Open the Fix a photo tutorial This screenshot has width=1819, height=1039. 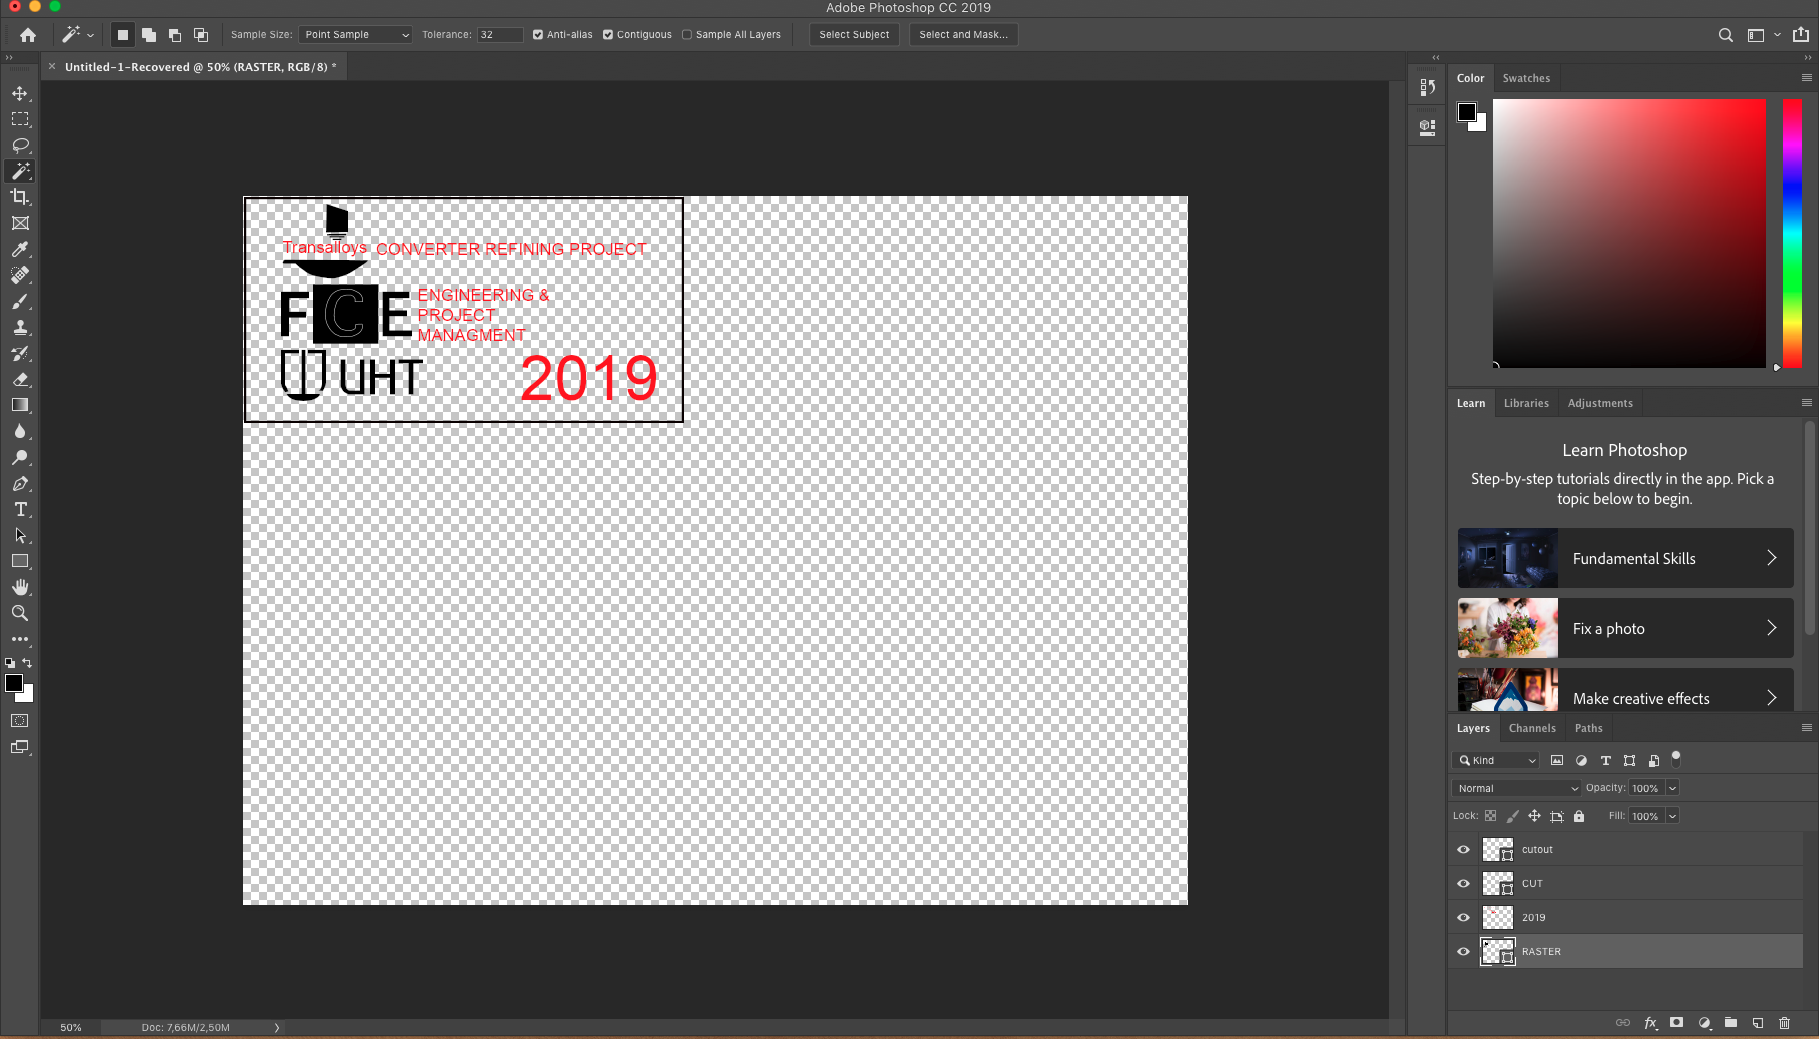tap(1625, 628)
